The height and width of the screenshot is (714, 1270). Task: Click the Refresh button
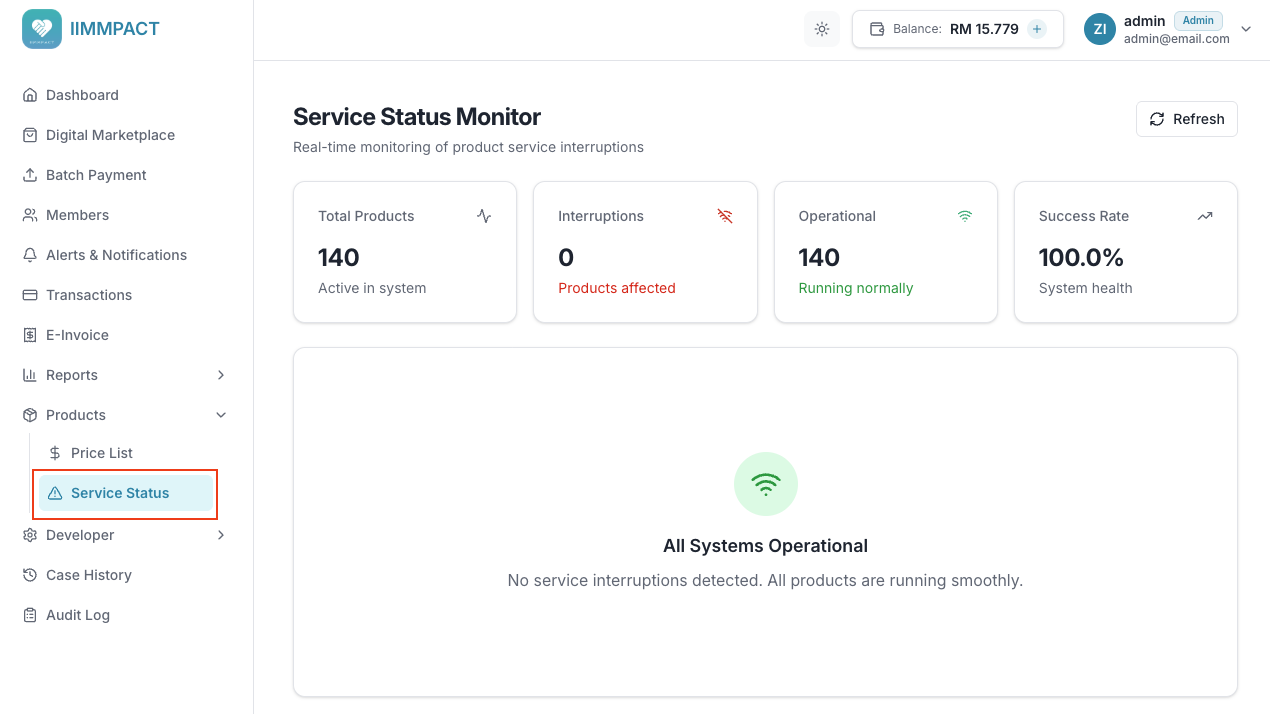pyautogui.click(x=1186, y=118)
